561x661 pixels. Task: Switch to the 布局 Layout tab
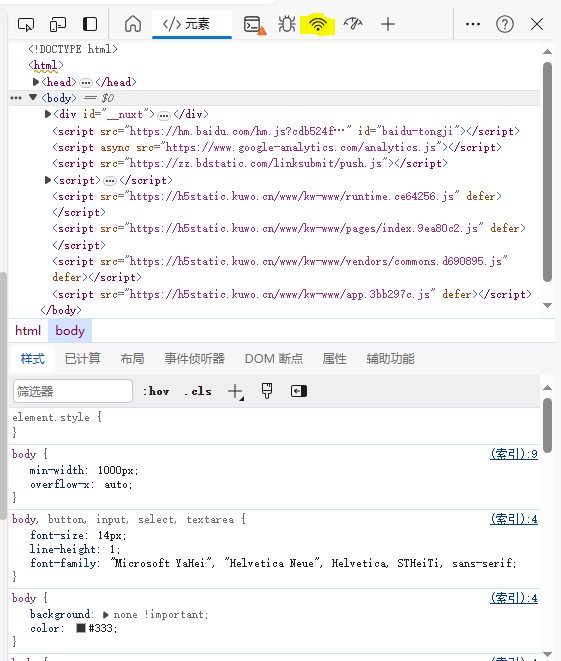[132, 359]
